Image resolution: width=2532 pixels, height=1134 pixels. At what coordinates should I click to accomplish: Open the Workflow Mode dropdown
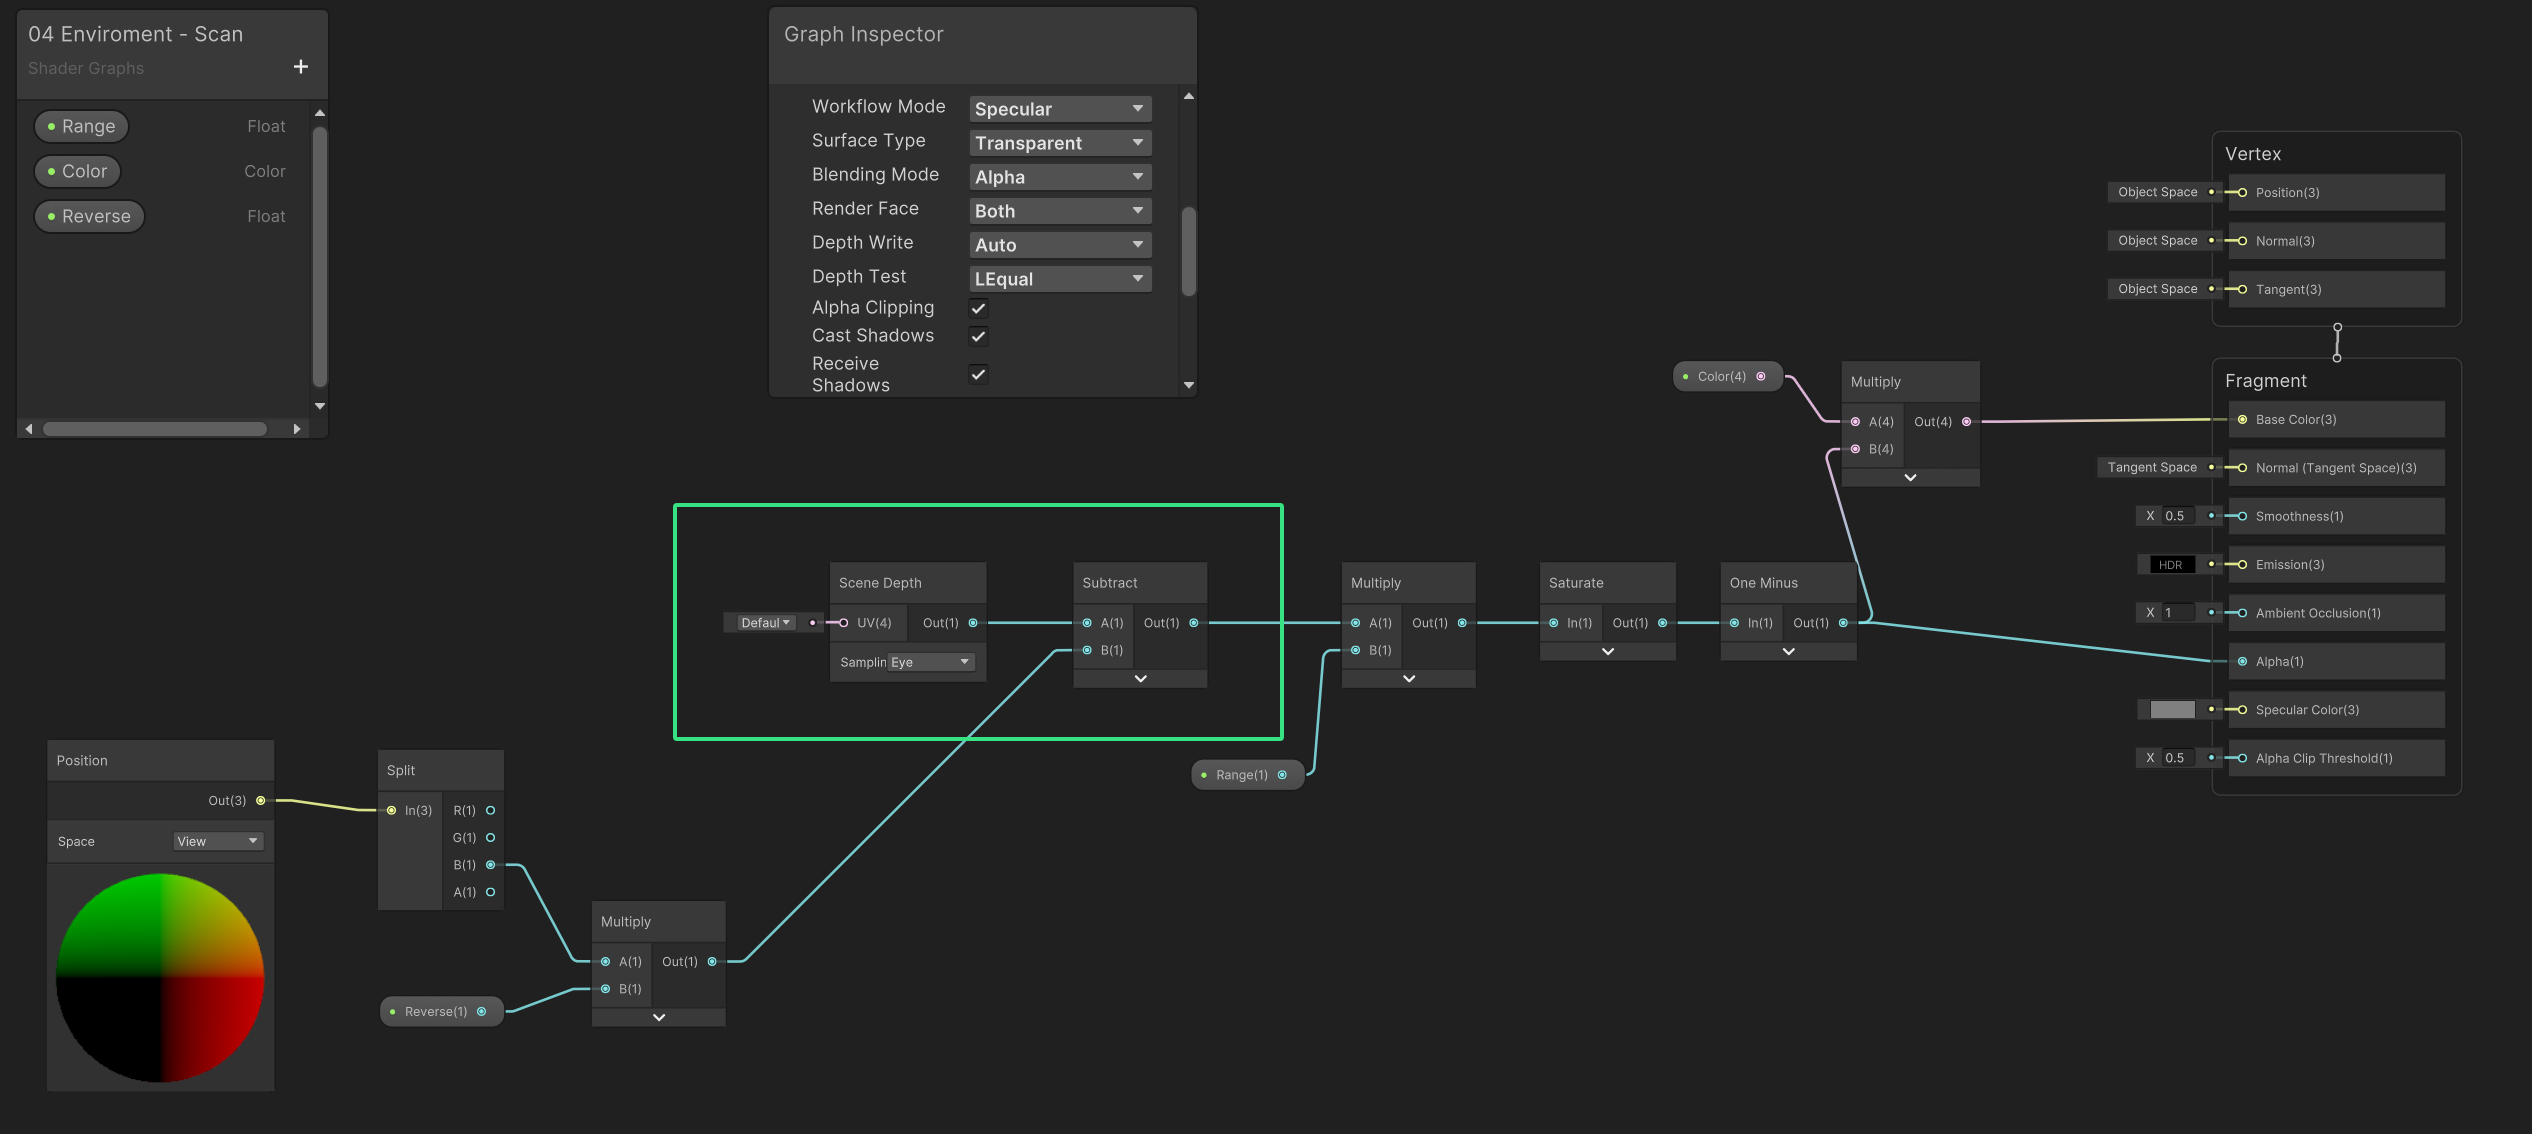click(x=1059, y=109)
